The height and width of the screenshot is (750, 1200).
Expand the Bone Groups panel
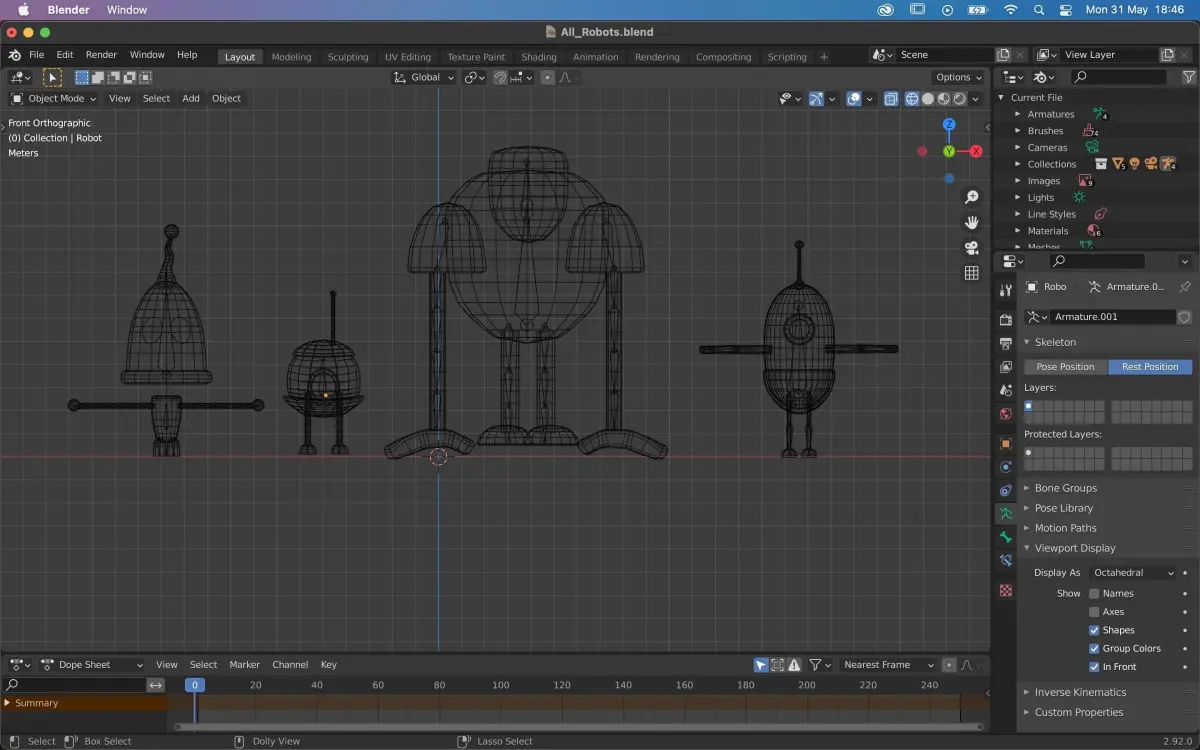[x=1066, y=488]
